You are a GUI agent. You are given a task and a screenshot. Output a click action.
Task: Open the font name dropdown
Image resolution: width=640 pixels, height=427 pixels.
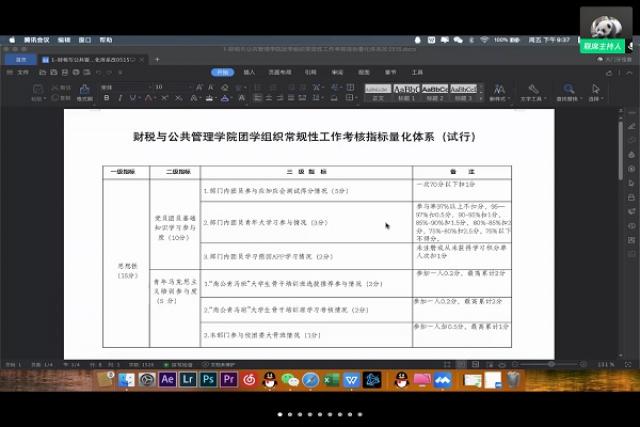(x=149, y=87)
